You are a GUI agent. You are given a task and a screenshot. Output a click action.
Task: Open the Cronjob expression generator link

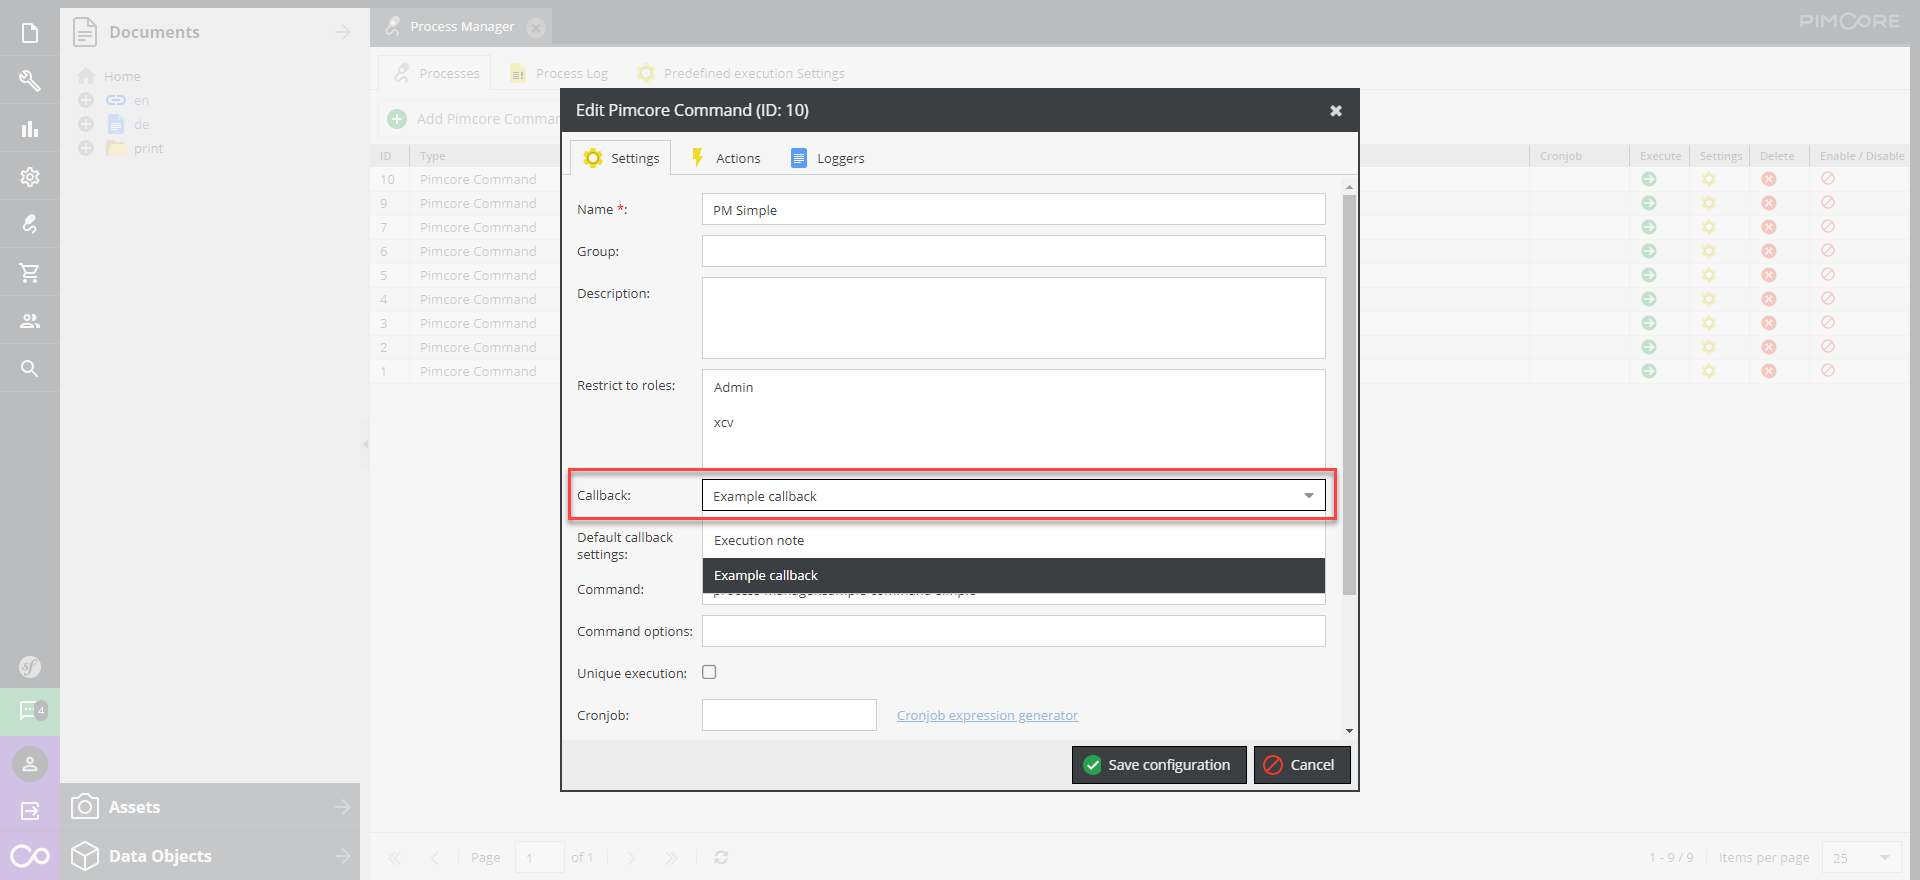pyautogui.click(x=987, y=715)
